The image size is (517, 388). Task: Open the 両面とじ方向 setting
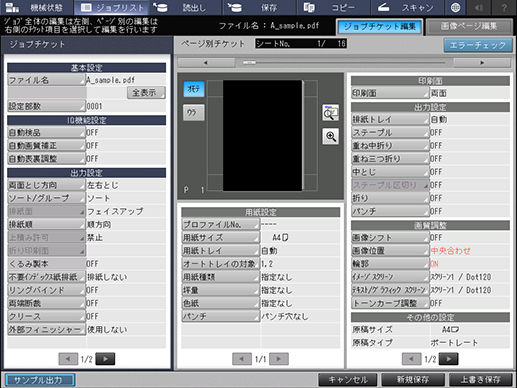click(x=46, y=185)
